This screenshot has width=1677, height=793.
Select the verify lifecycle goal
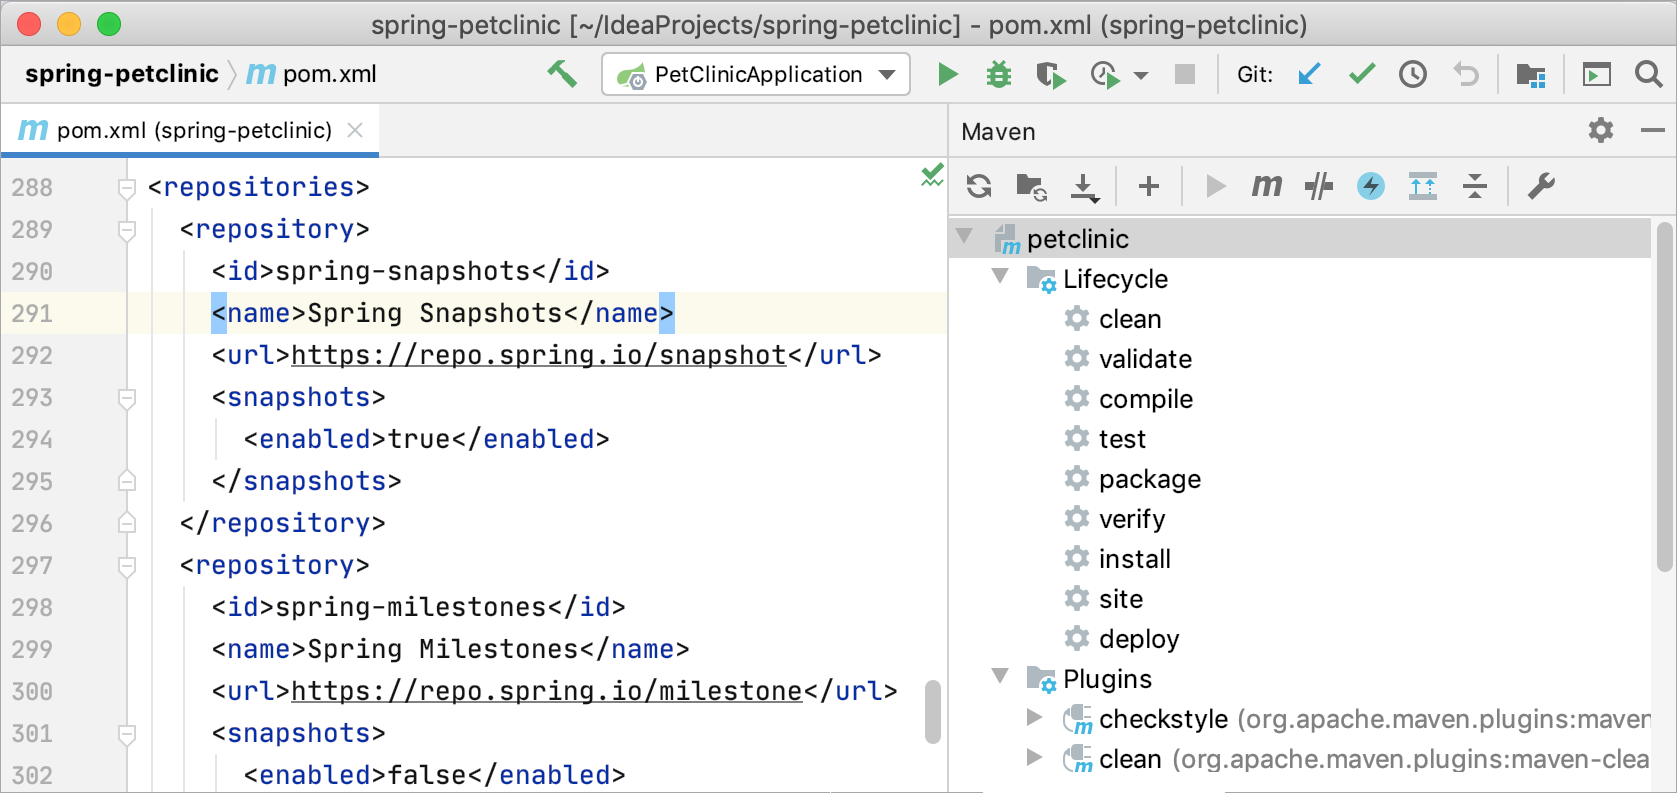[1132, 519]
